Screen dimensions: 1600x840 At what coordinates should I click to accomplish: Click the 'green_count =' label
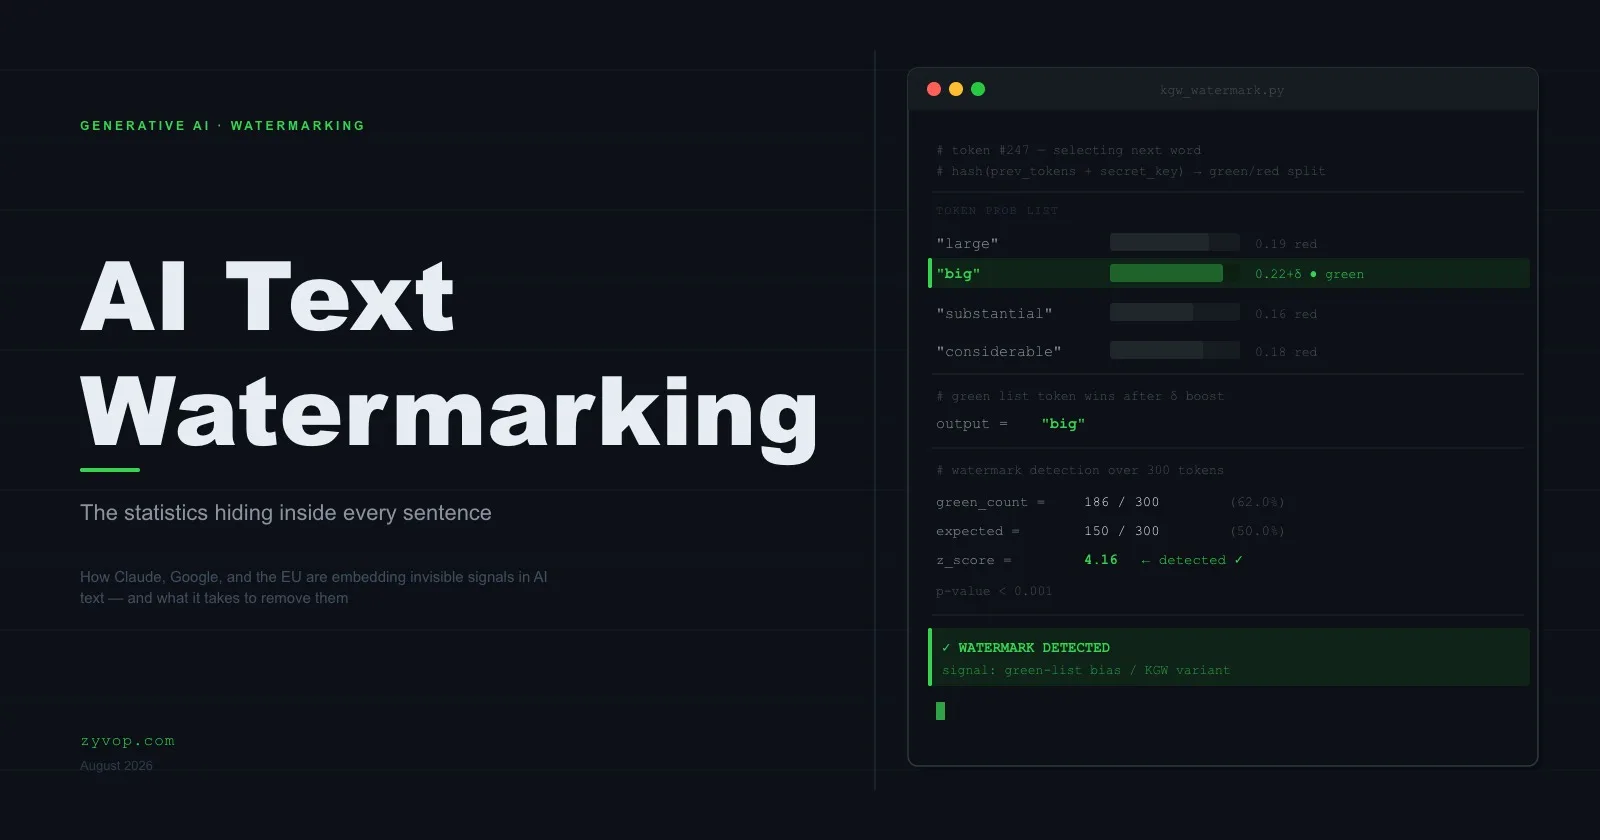[x=990, y=502]
